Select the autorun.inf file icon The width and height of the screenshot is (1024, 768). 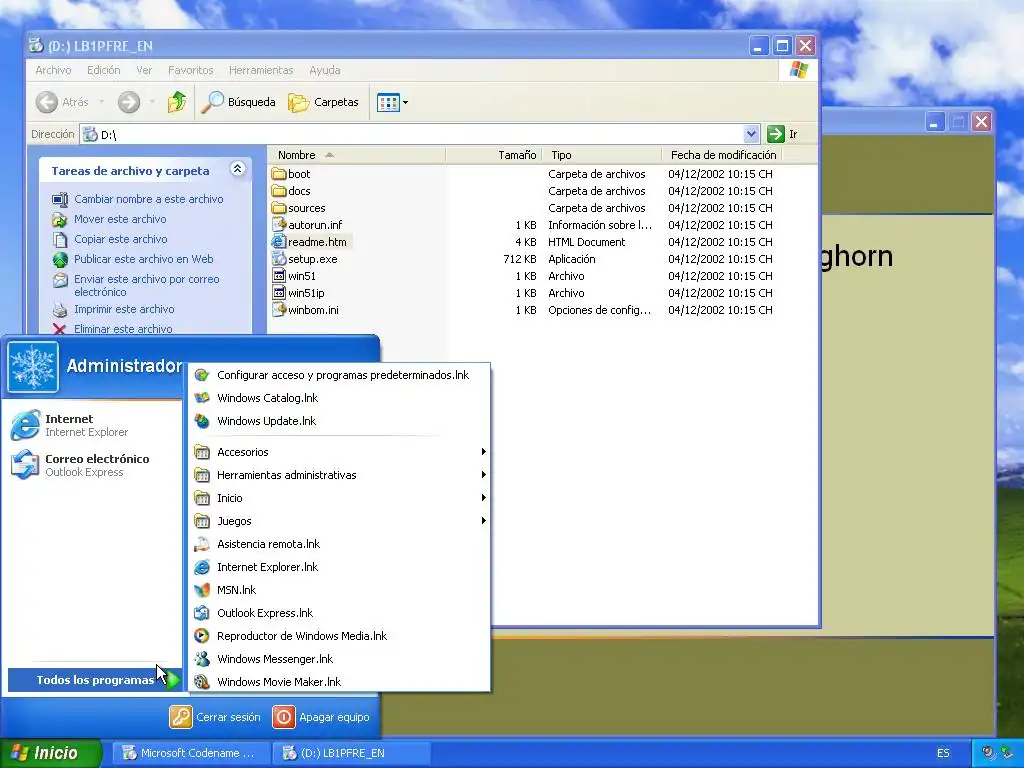click(x=279, y=225)
